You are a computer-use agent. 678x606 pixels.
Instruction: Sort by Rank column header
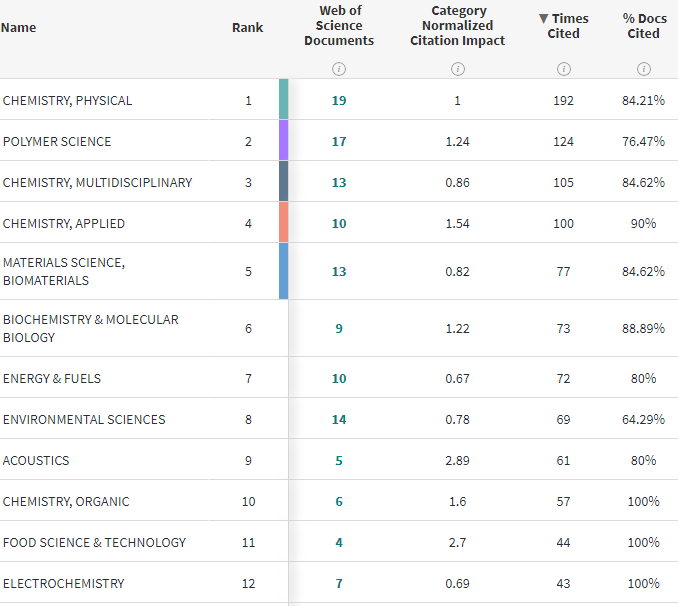click(248, 27)
